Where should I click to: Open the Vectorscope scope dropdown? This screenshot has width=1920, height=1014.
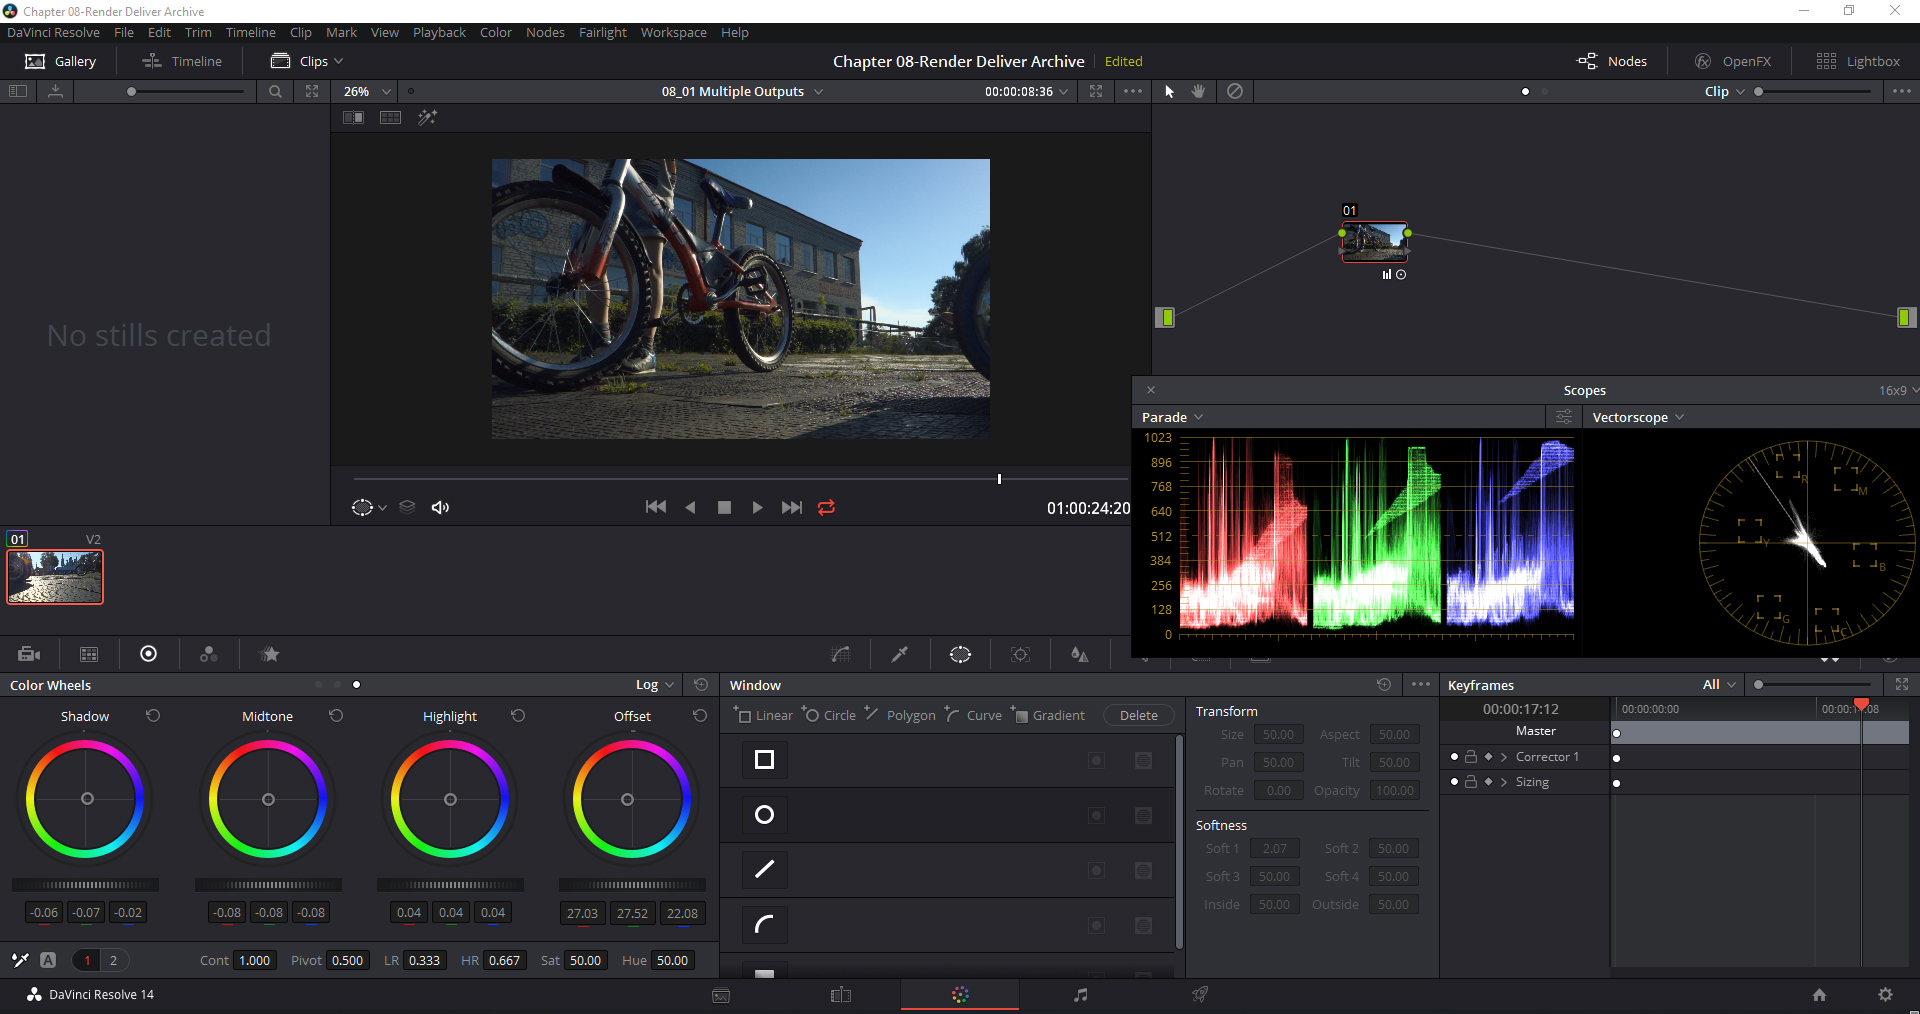pos(1638,417)
